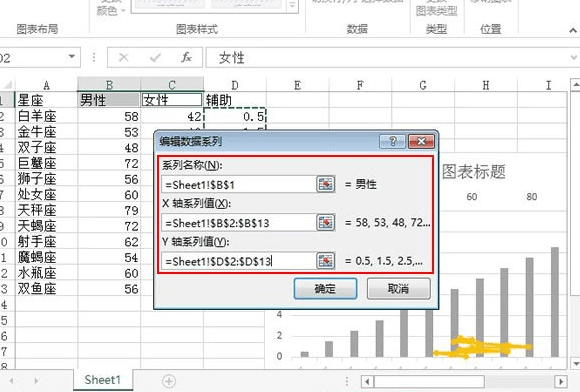
Task: Click the previous sheet navigation arrow
Action: click(x=12, y=381)
